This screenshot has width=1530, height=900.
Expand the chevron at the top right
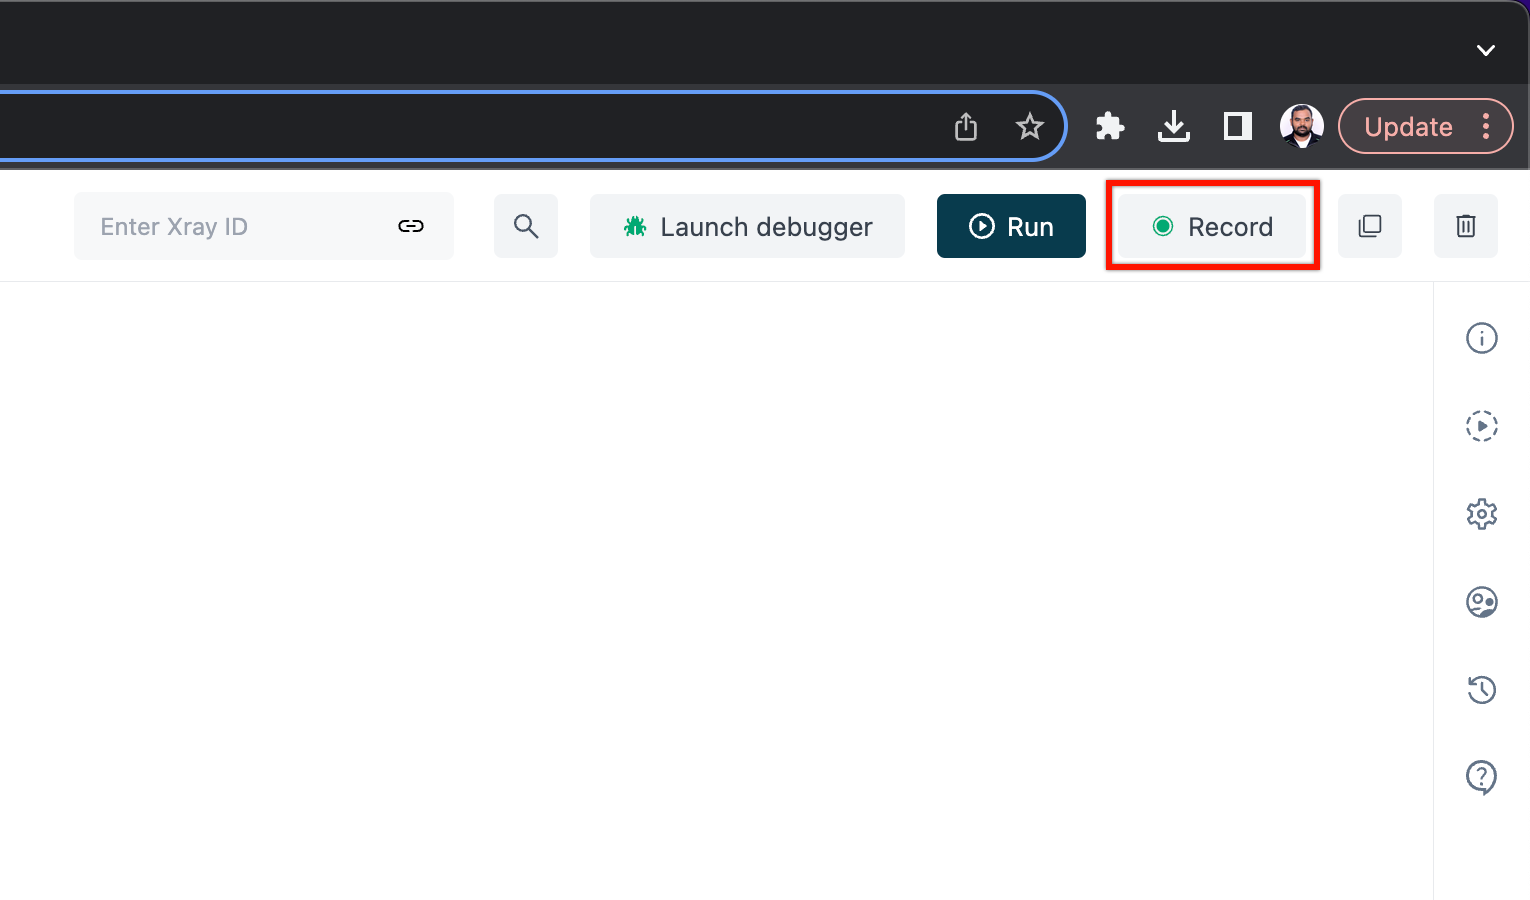[1485, 50]
